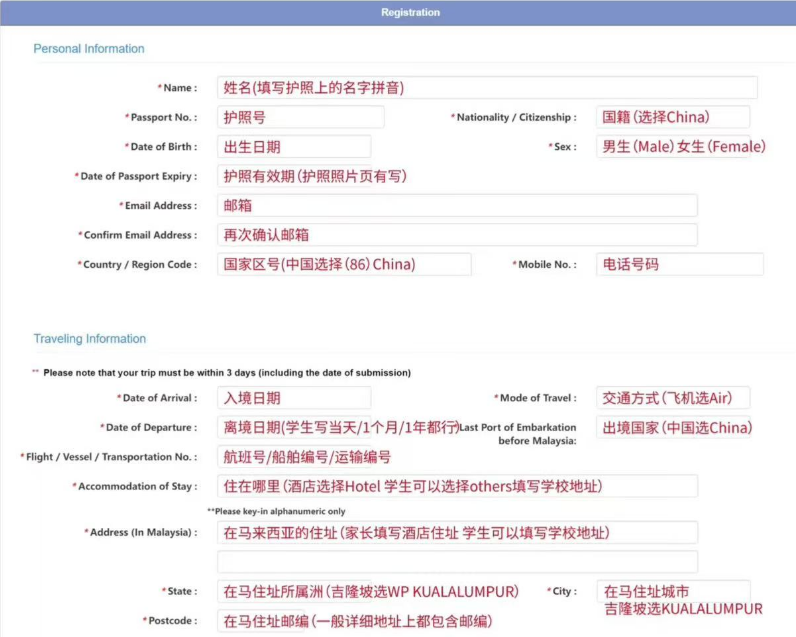Viewport: 796px width, 637px height.
Task: Click the Mobile No. input field
Action: pyautogui.click(x=679, y=265)
